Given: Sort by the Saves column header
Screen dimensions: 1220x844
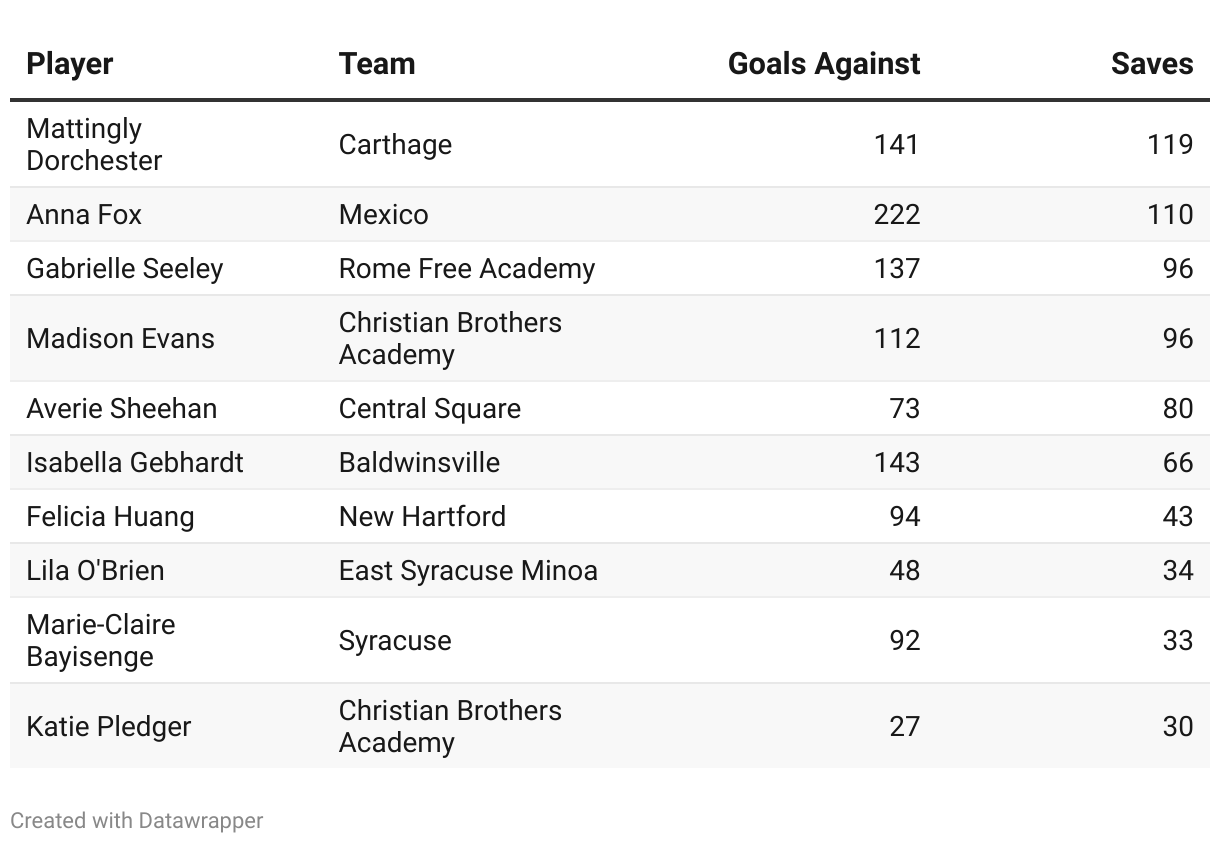Looking at the screenshot, I should (1152, 64).
